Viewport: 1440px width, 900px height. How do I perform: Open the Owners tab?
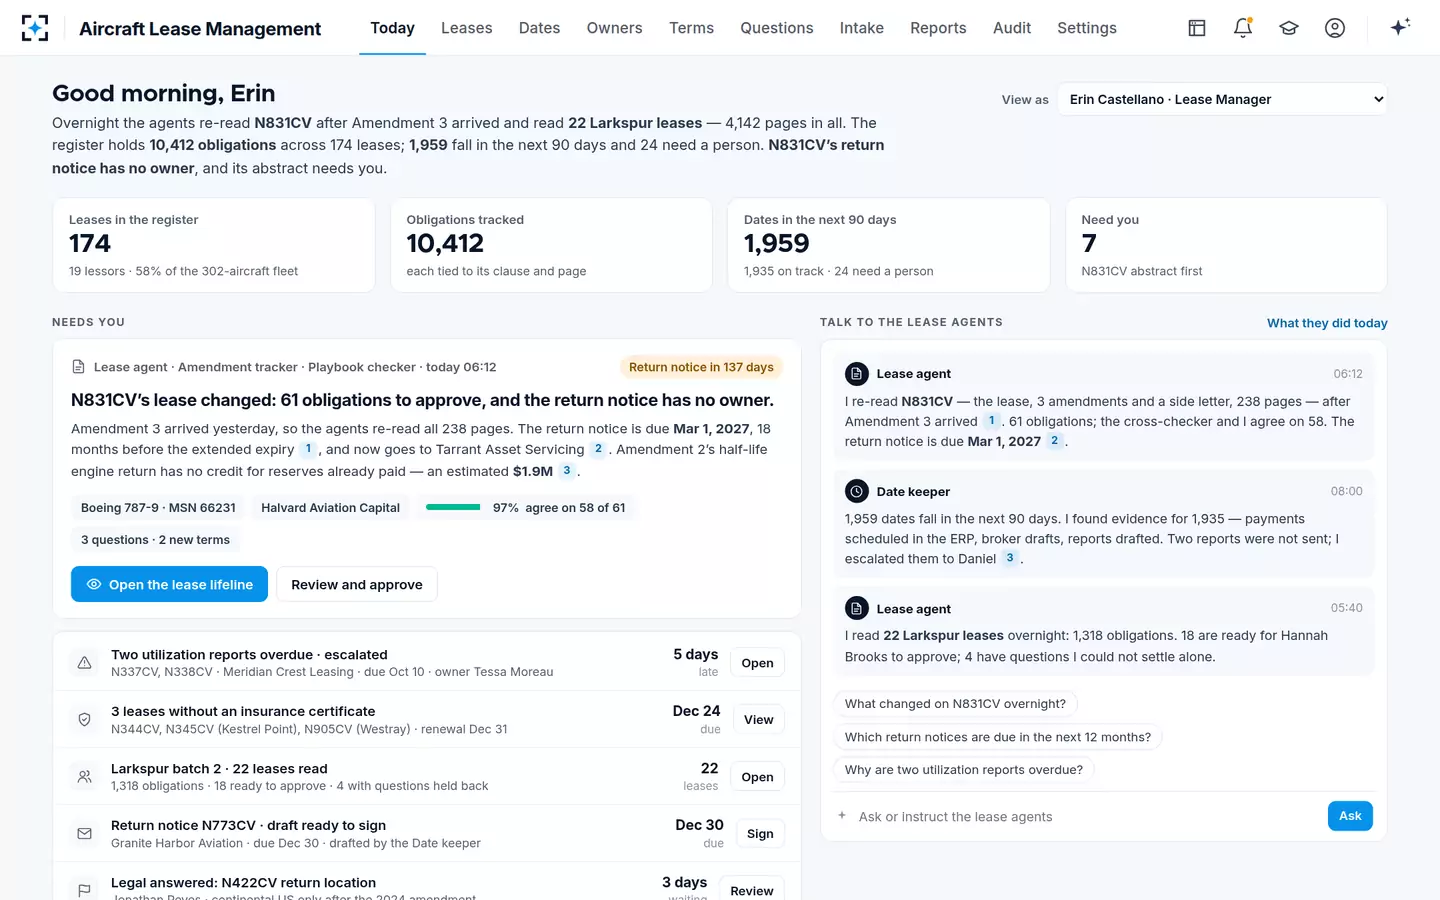pyautogui.click(x=614, y=28)
